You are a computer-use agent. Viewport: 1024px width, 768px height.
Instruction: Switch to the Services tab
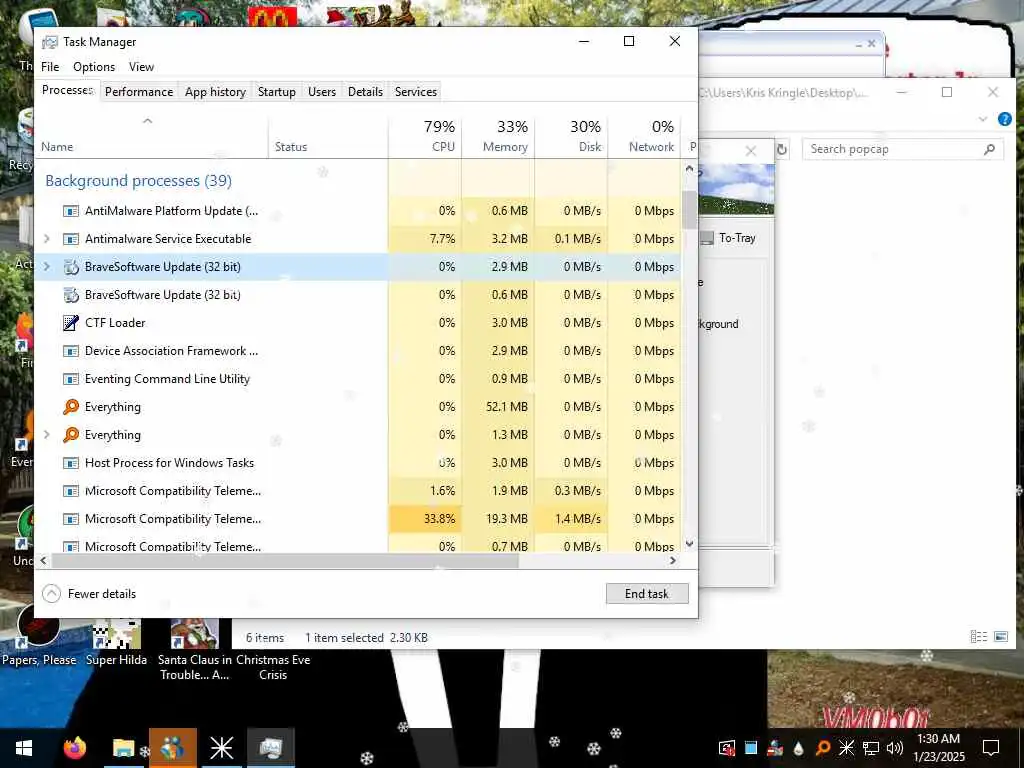(x=416, y=92)
